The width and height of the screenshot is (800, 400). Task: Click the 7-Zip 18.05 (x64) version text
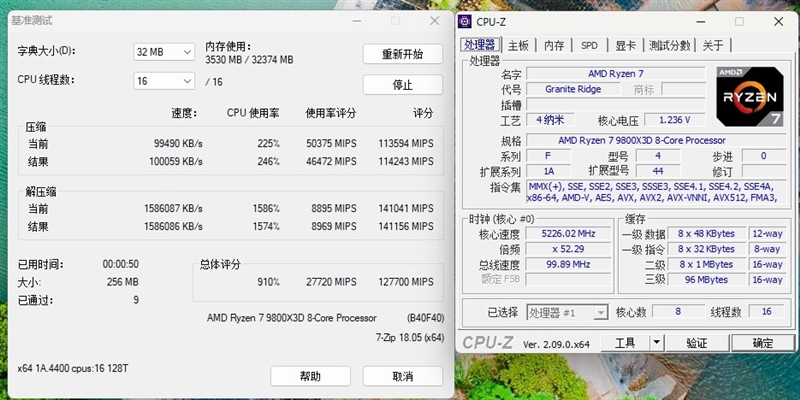[410, 338]
